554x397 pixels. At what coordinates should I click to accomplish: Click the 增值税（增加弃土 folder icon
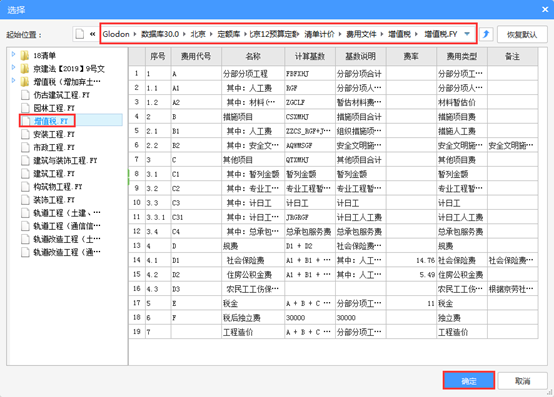point(25,82)
